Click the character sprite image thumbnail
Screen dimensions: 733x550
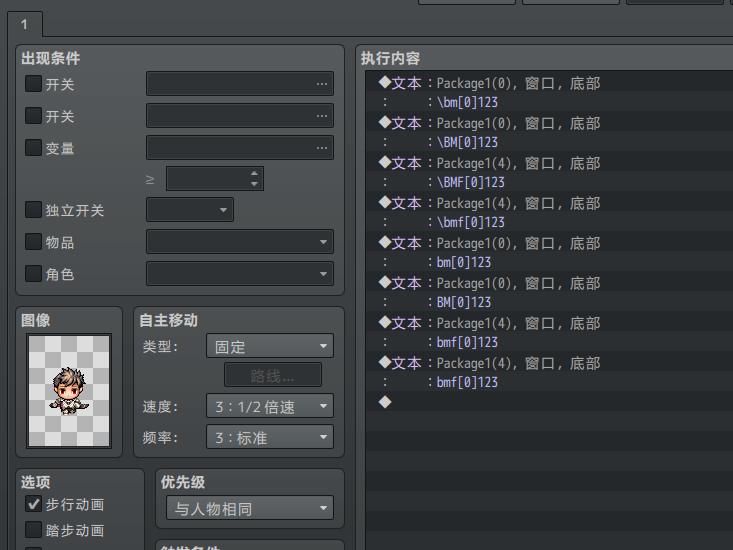(x=69, y=391)
